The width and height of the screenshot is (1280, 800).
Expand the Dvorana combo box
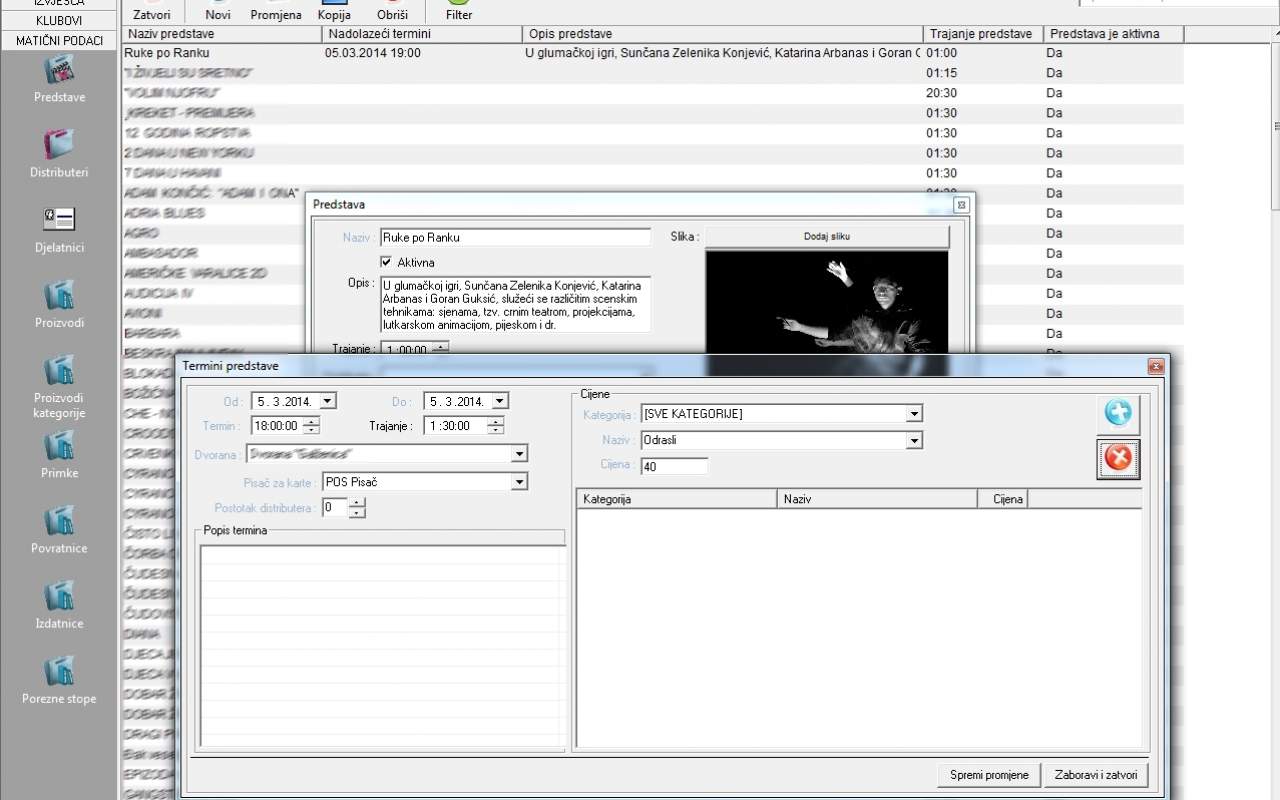(518, 455)
